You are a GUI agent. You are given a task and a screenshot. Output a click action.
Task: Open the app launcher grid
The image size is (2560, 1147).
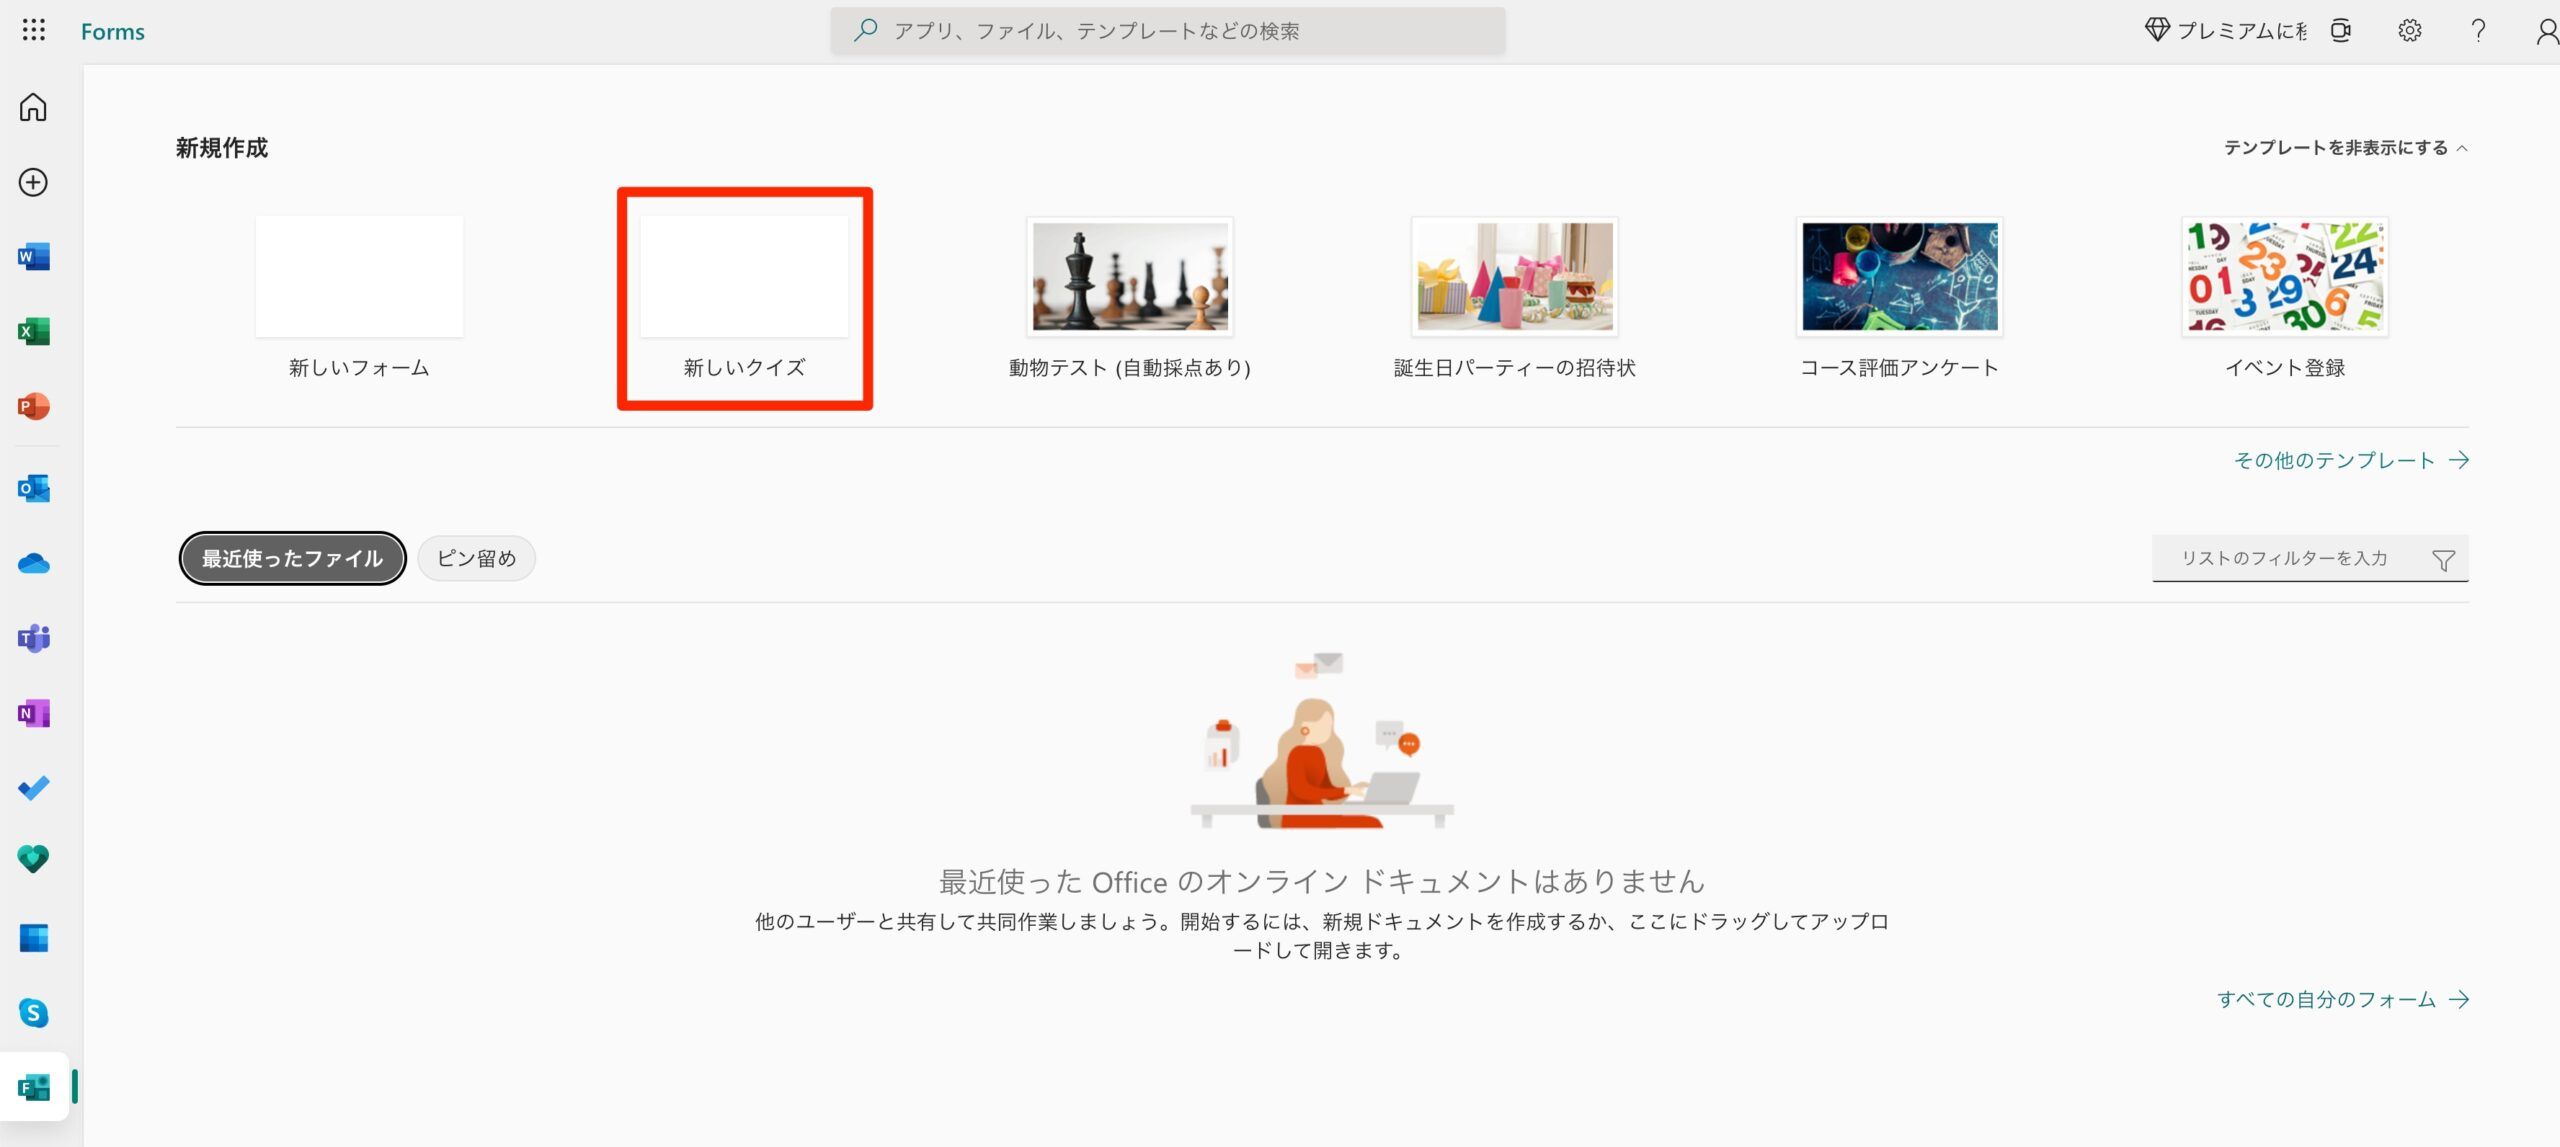(x=33, y=30)
